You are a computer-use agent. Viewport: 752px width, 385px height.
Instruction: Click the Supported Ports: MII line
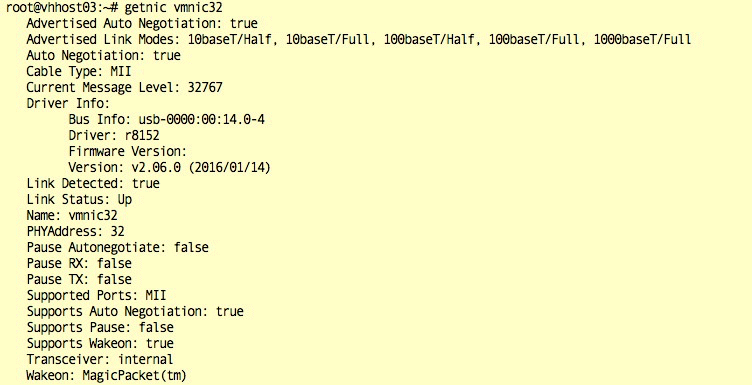point(96,295)
